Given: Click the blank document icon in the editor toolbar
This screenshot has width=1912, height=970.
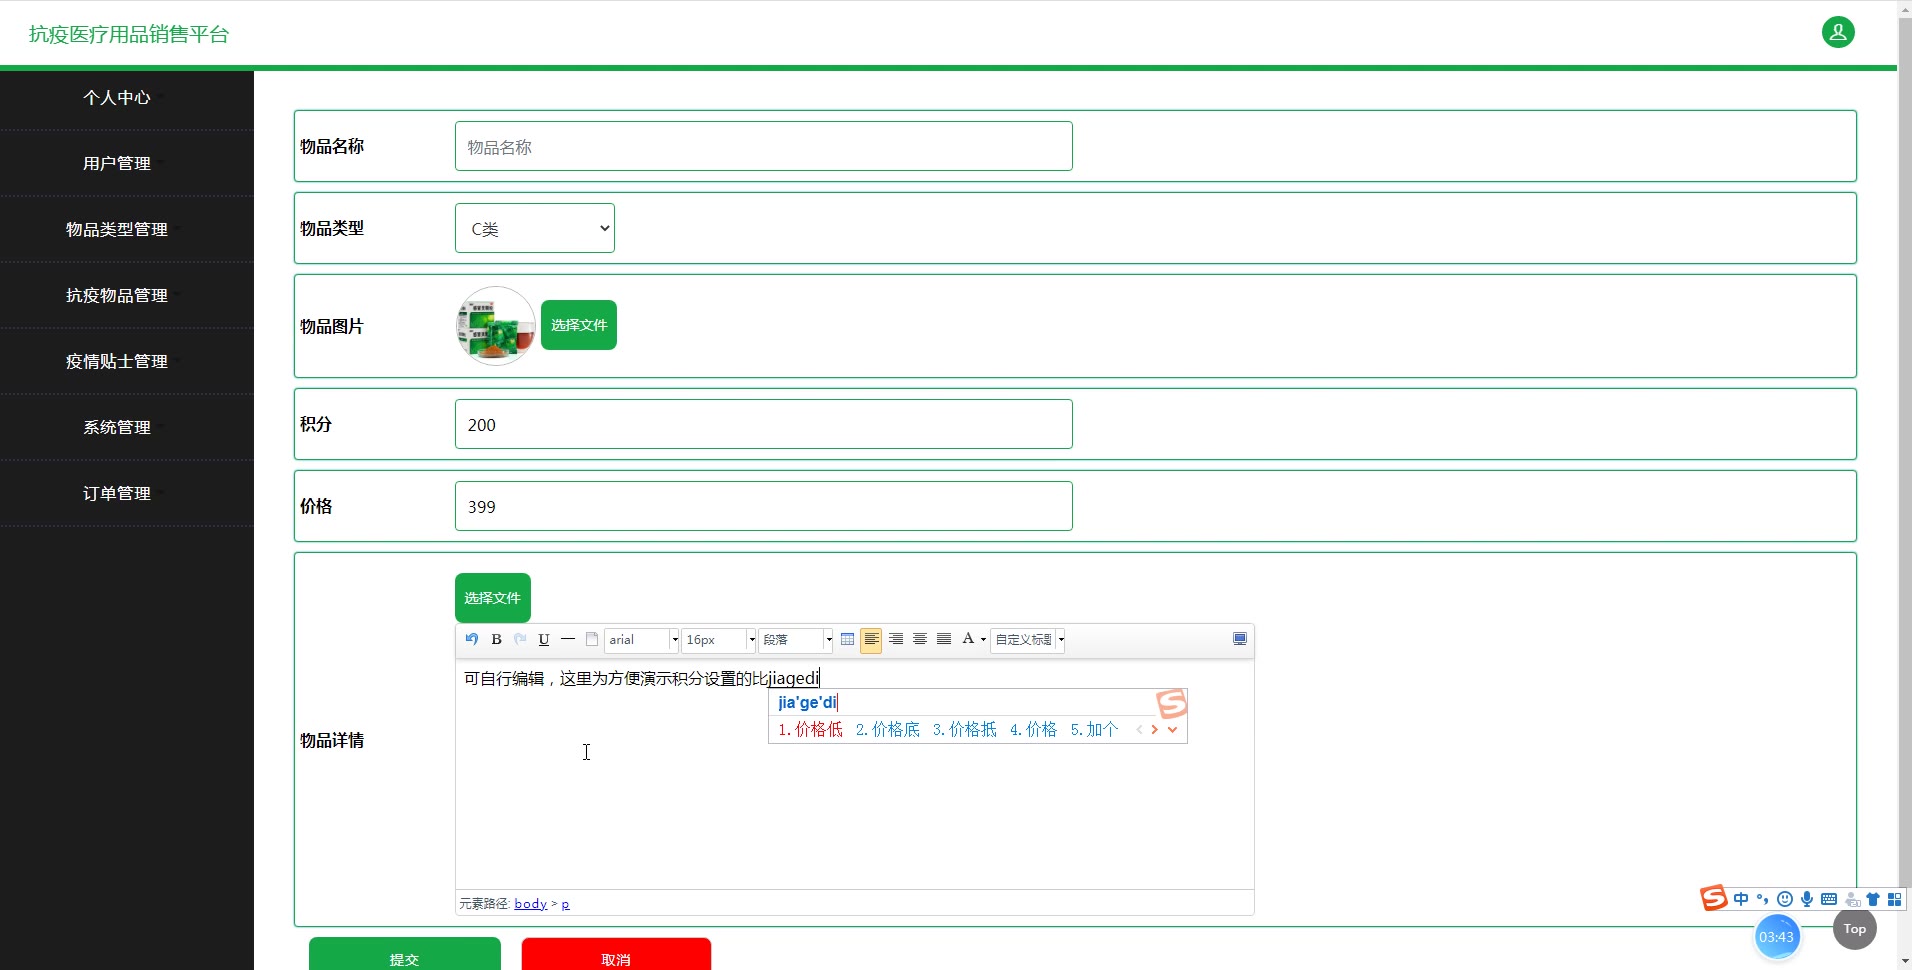Looking at the screenshot, I should pos(592,639).
